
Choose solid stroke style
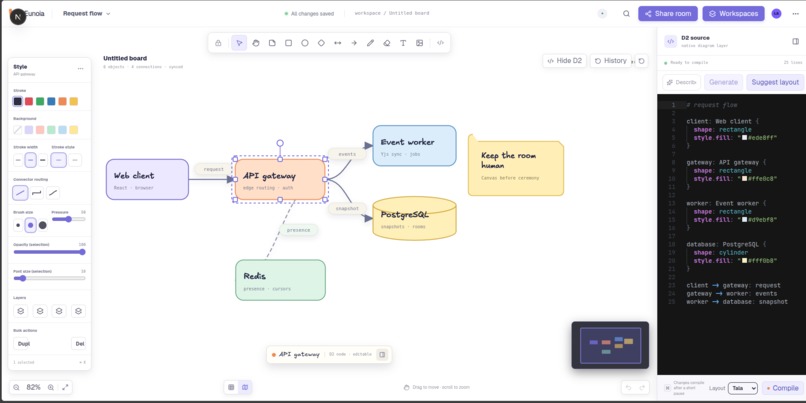pos(59,160)
